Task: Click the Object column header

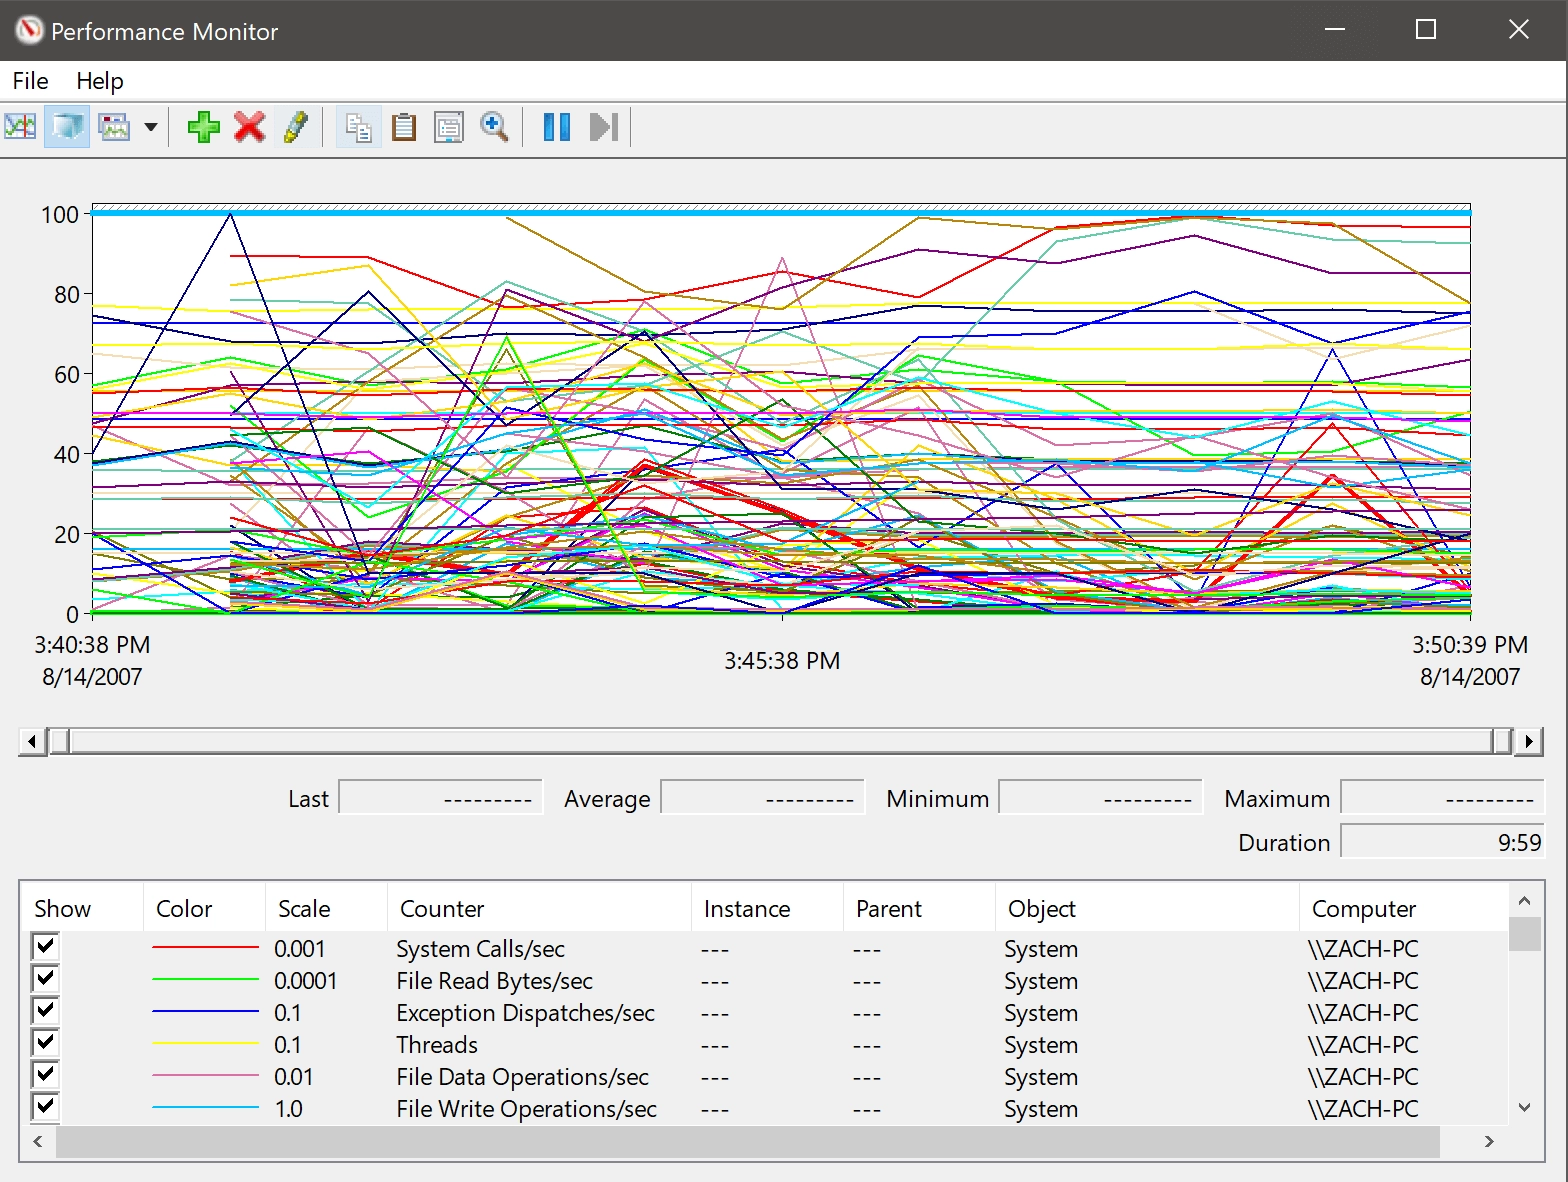Action: (1042, 909)
